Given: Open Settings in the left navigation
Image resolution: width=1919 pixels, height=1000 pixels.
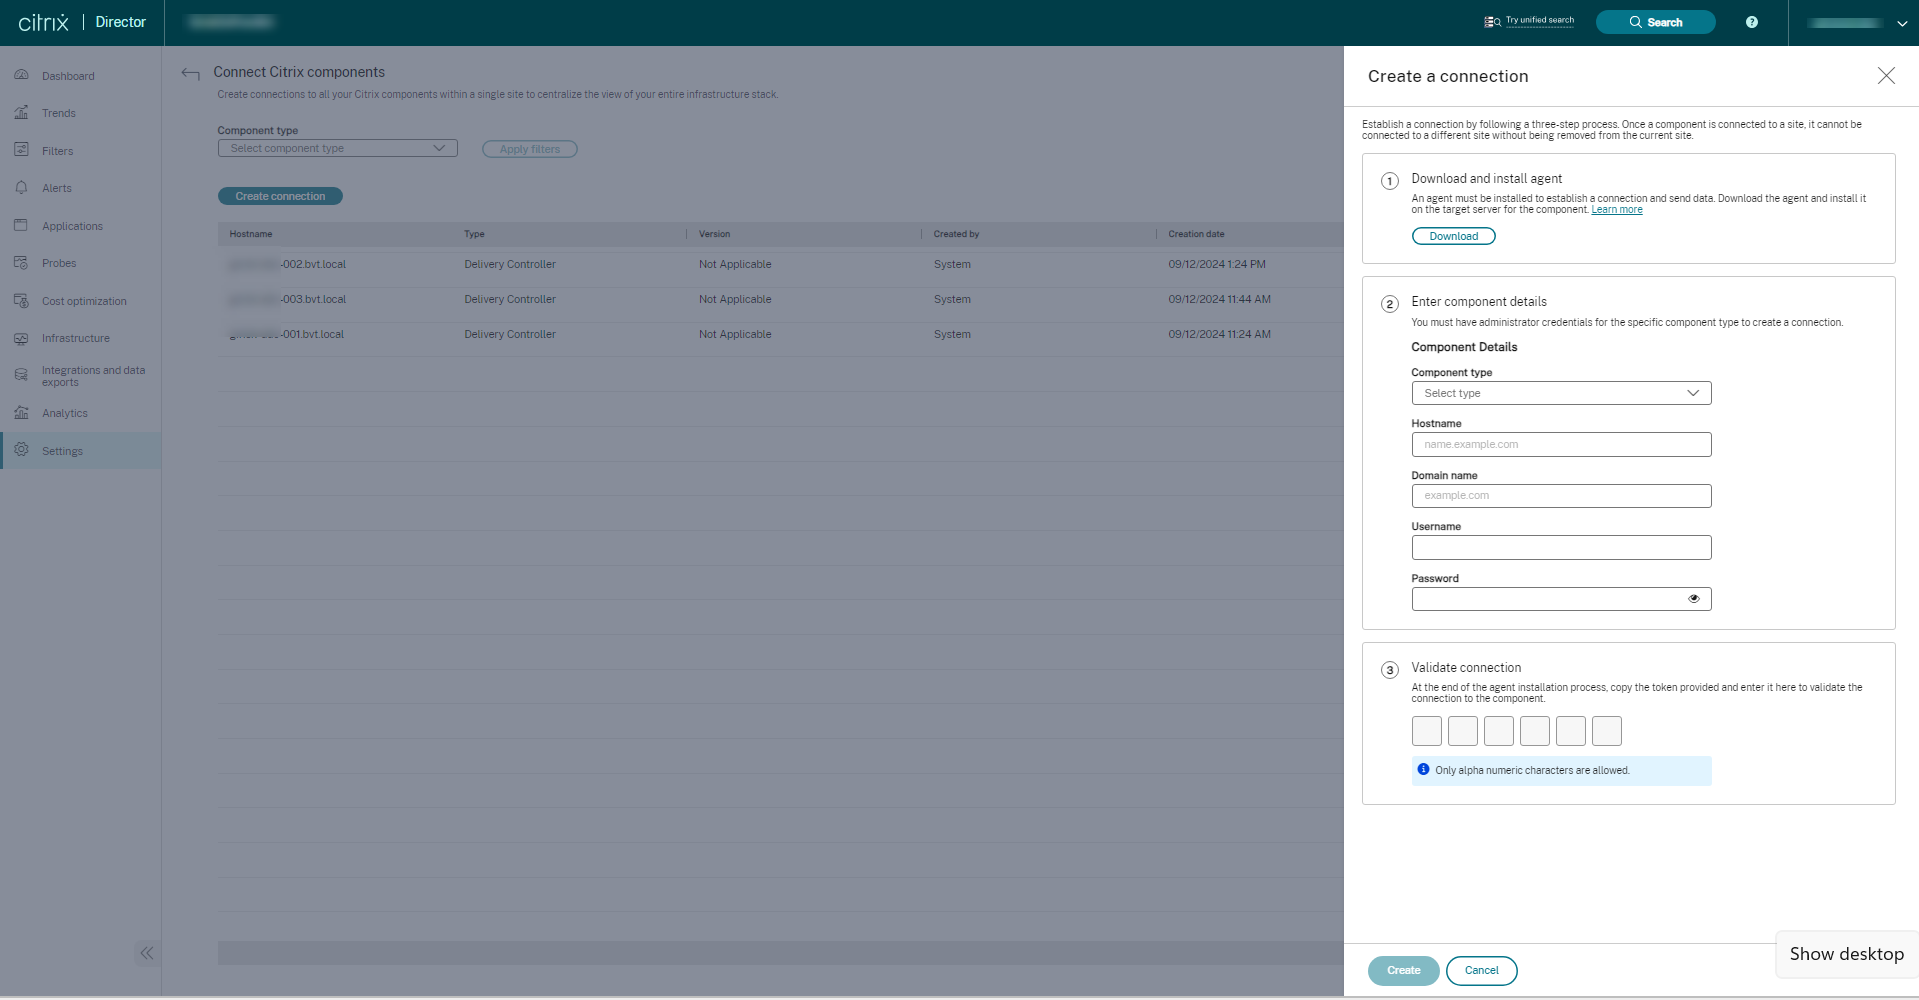Looking at the screenshot, I should pos(62,451).
